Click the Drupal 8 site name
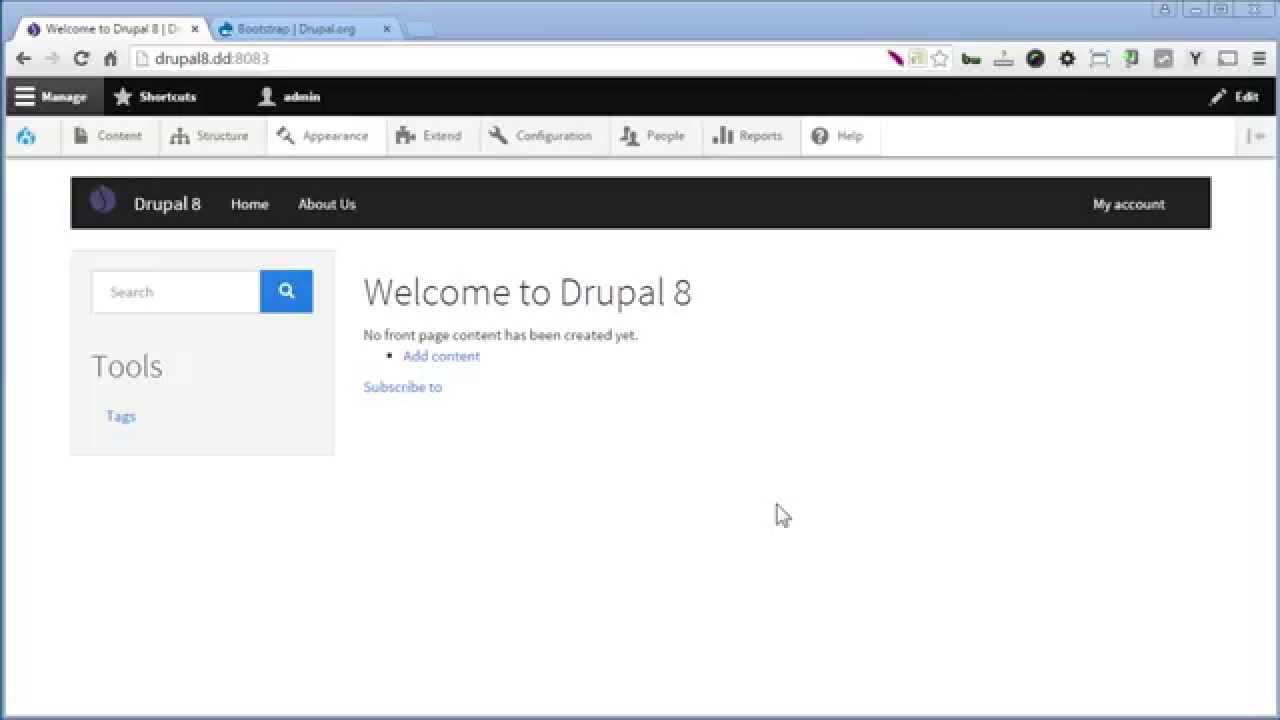Screen dimensions: 1280x720 (167, 204)
